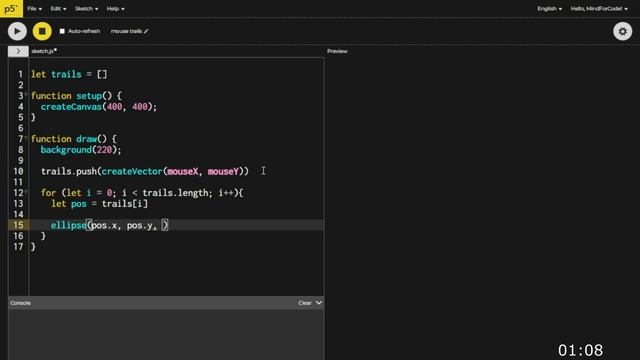640x360 pixels.
Task: Click line number 10 in gutter
Action: pos(18,171)
